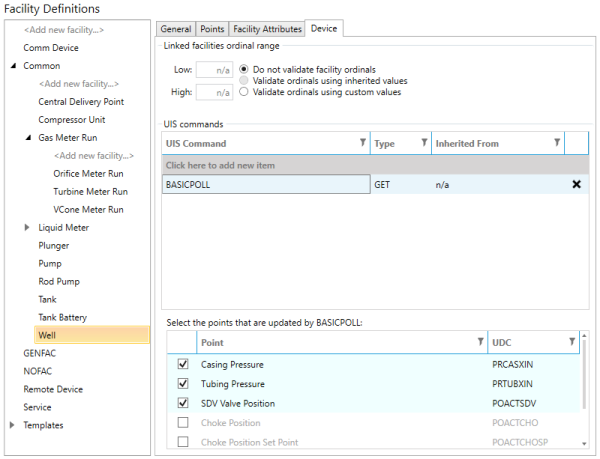Click filter icon on UDC column
Image resolution: width=600 pixels, height=459 pixels.
pyautogui.click(x=572, y=342)
